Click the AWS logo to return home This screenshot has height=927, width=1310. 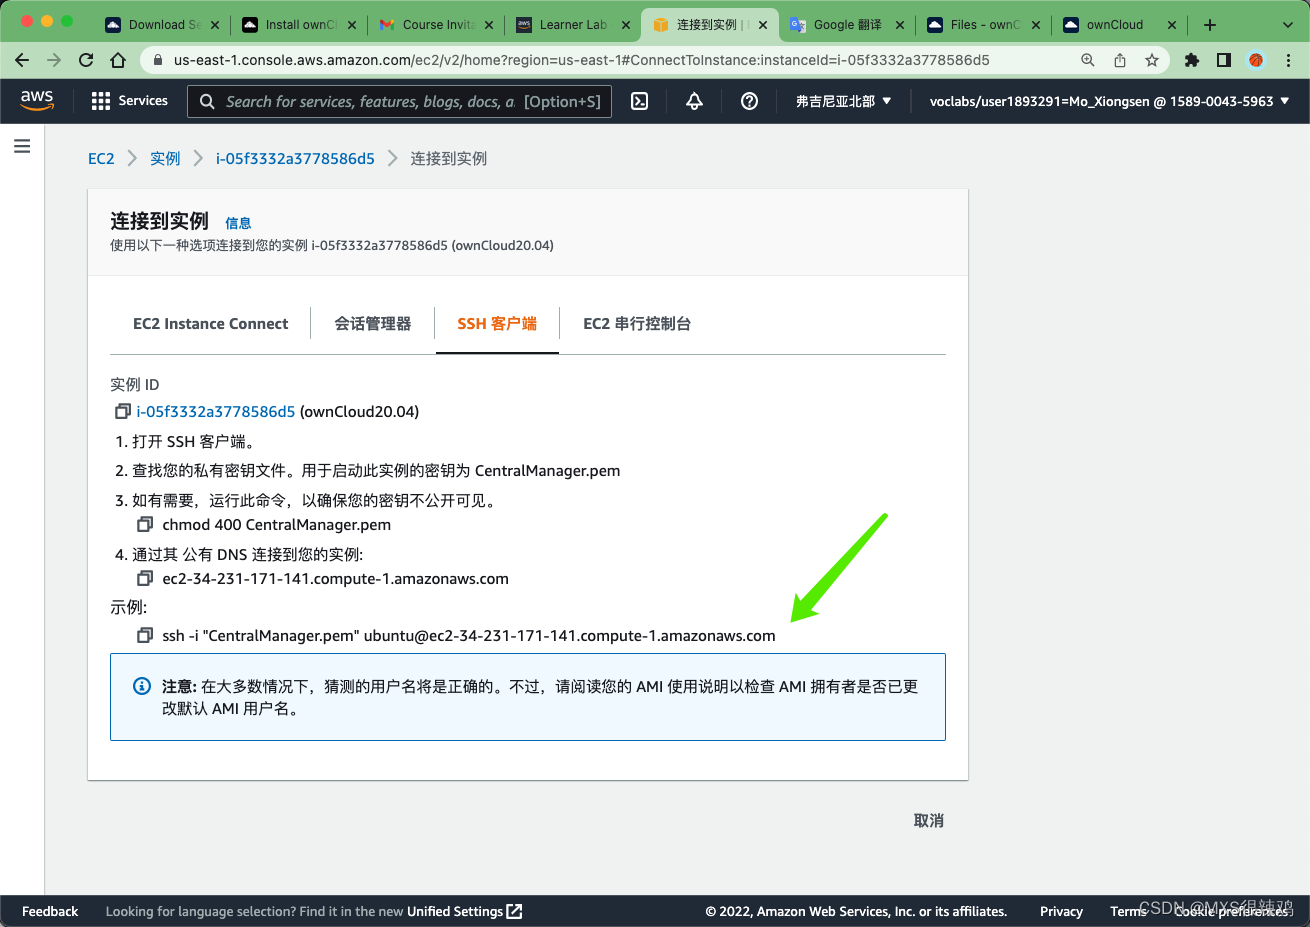pyautogui.click(x=36, y=100)
